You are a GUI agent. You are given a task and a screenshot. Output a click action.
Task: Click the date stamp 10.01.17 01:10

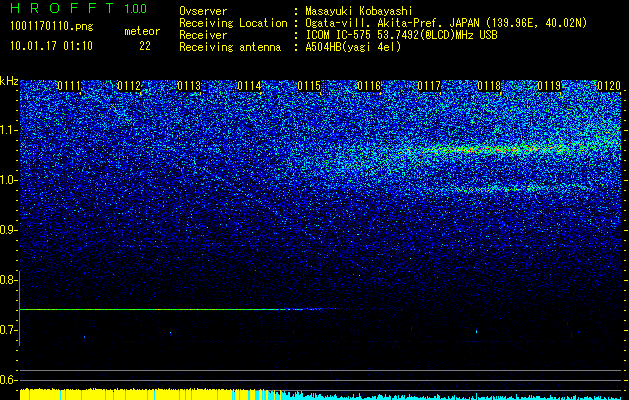pos(51,46)
